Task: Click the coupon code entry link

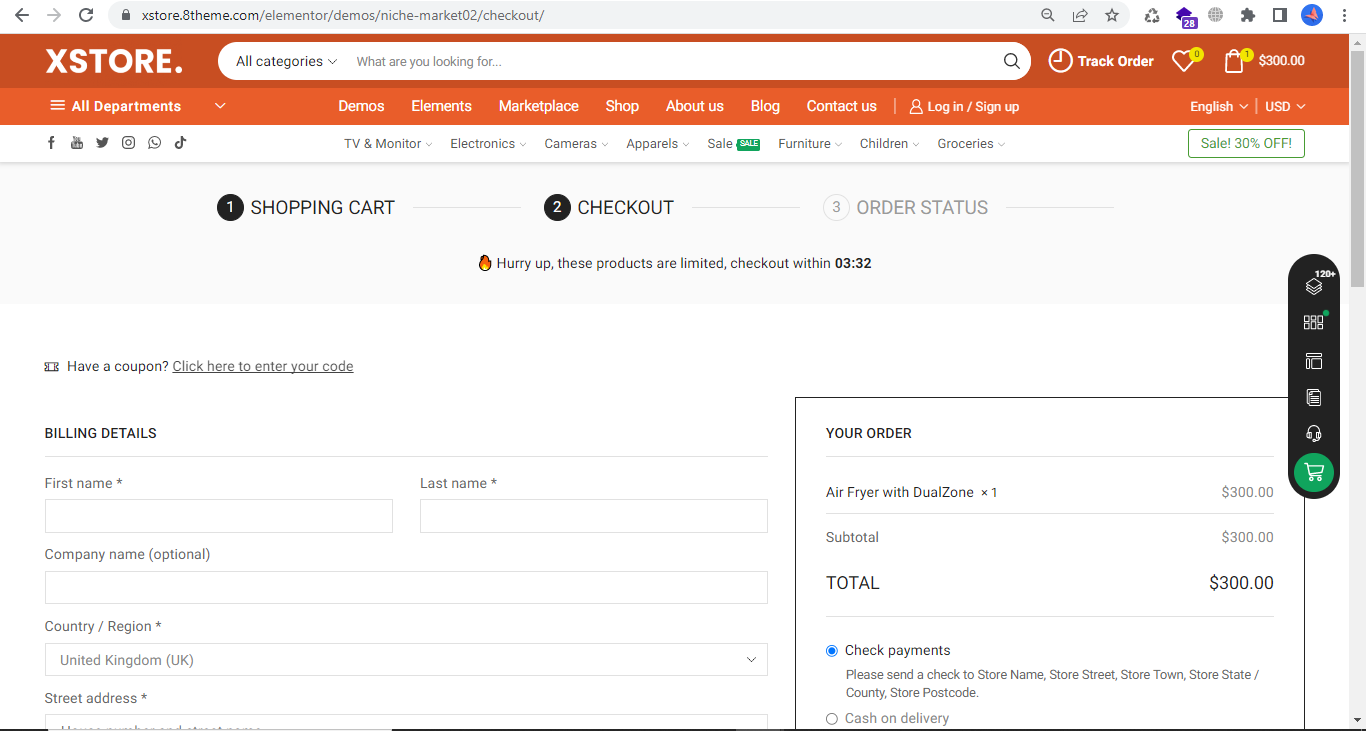Action: [x=263, y=366]
